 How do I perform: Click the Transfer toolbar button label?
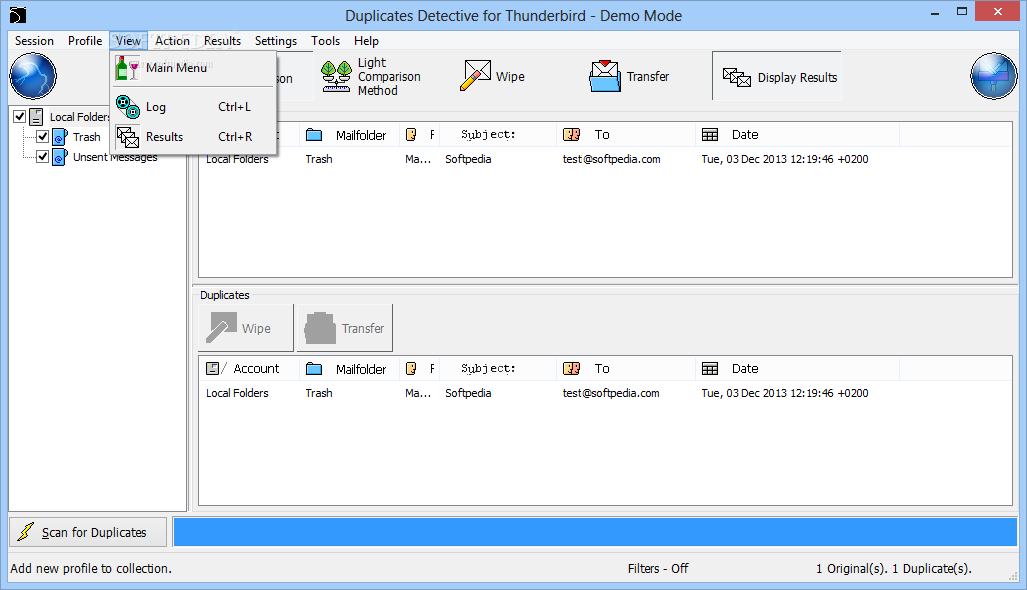coord(648,77)
